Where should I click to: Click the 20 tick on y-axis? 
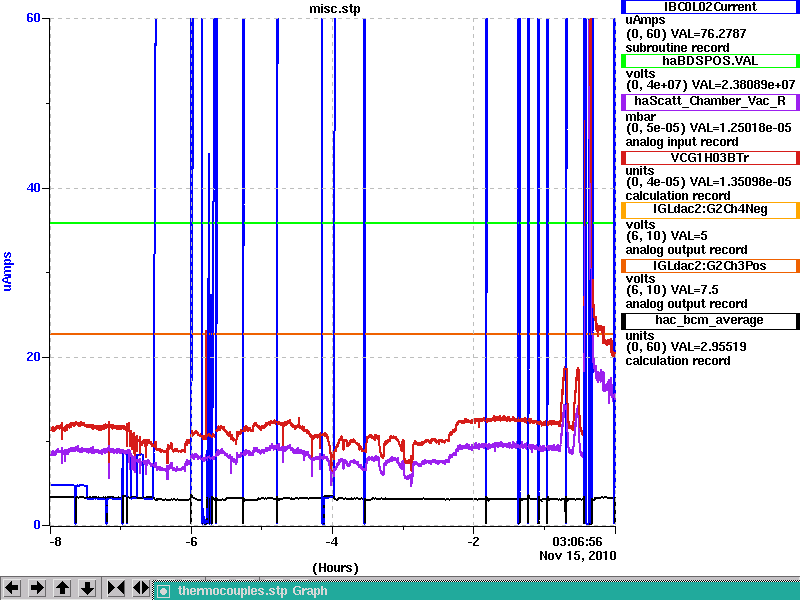coord(33,357)
